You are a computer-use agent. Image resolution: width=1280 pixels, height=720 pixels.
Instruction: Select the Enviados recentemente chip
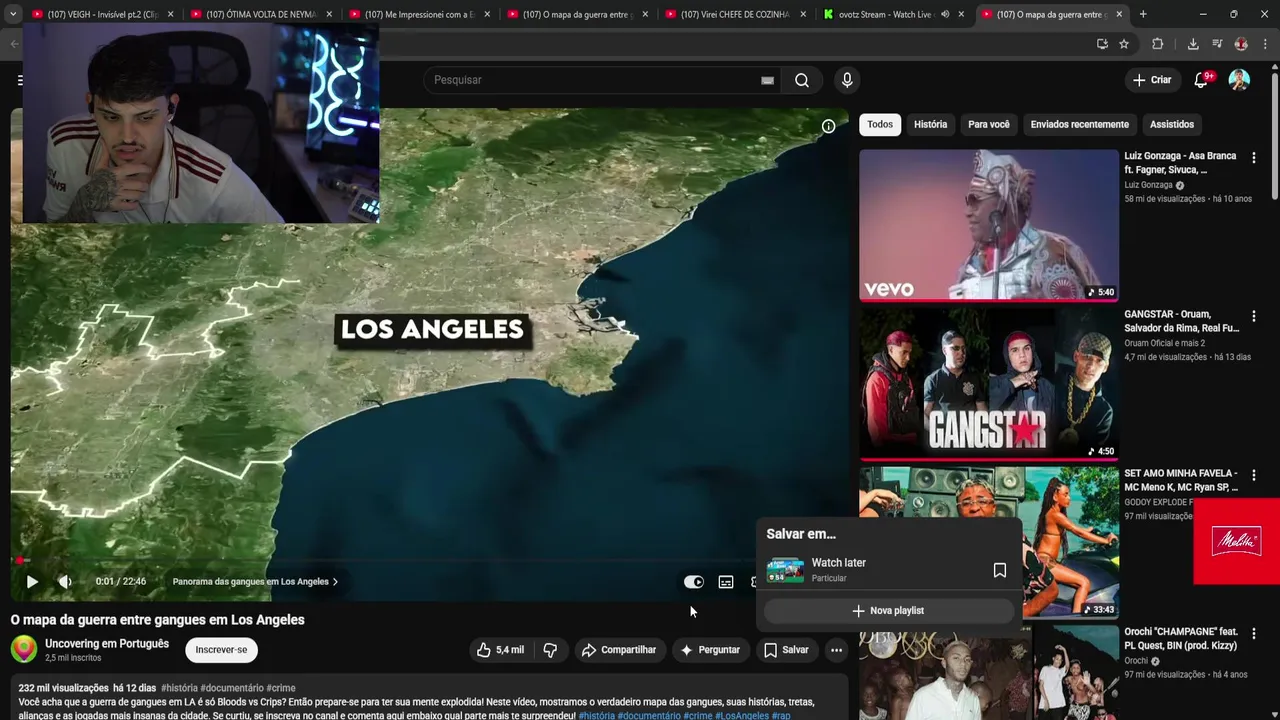pyautogui.click(x=1080, y=124)
